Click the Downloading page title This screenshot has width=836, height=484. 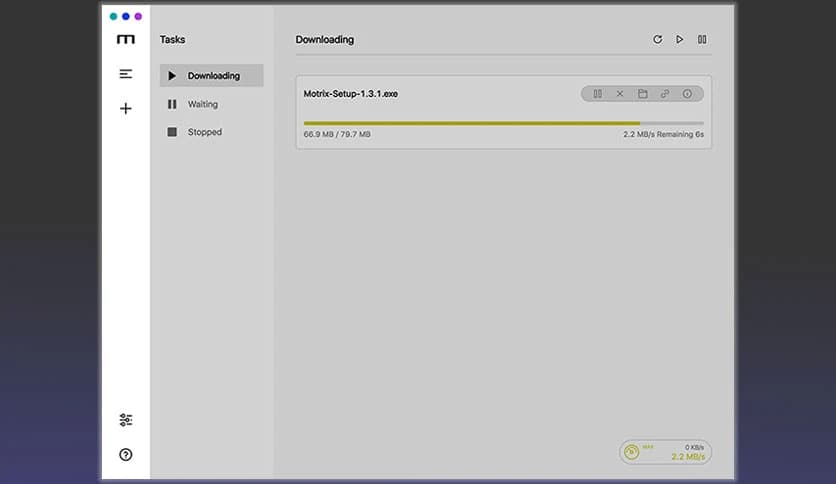point(325,39)
